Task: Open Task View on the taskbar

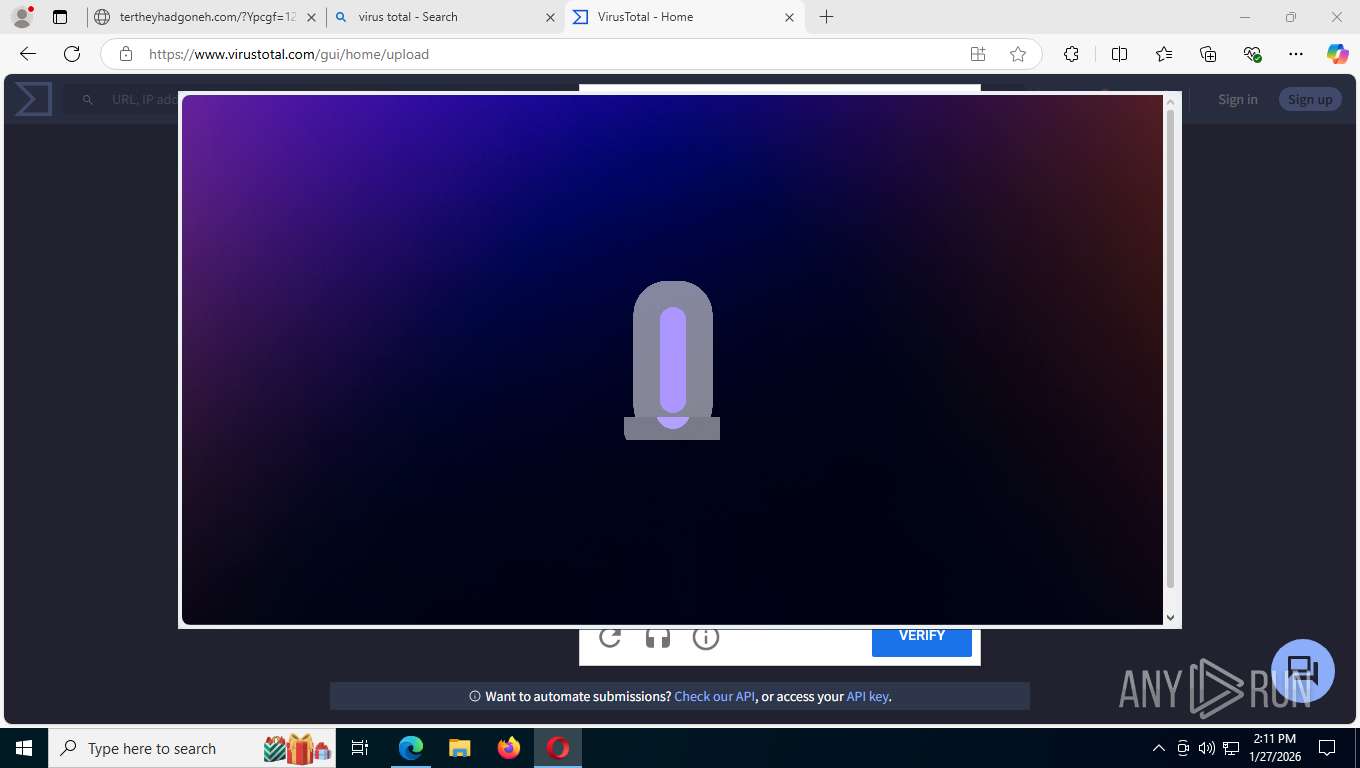Action: (360, 748)
